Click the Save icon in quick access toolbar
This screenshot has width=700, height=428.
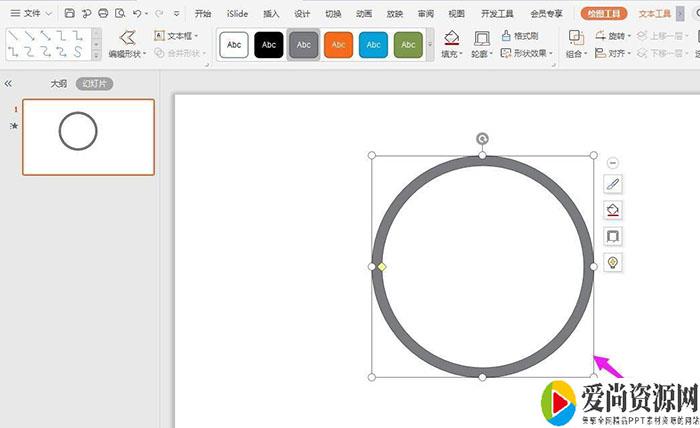69,14
